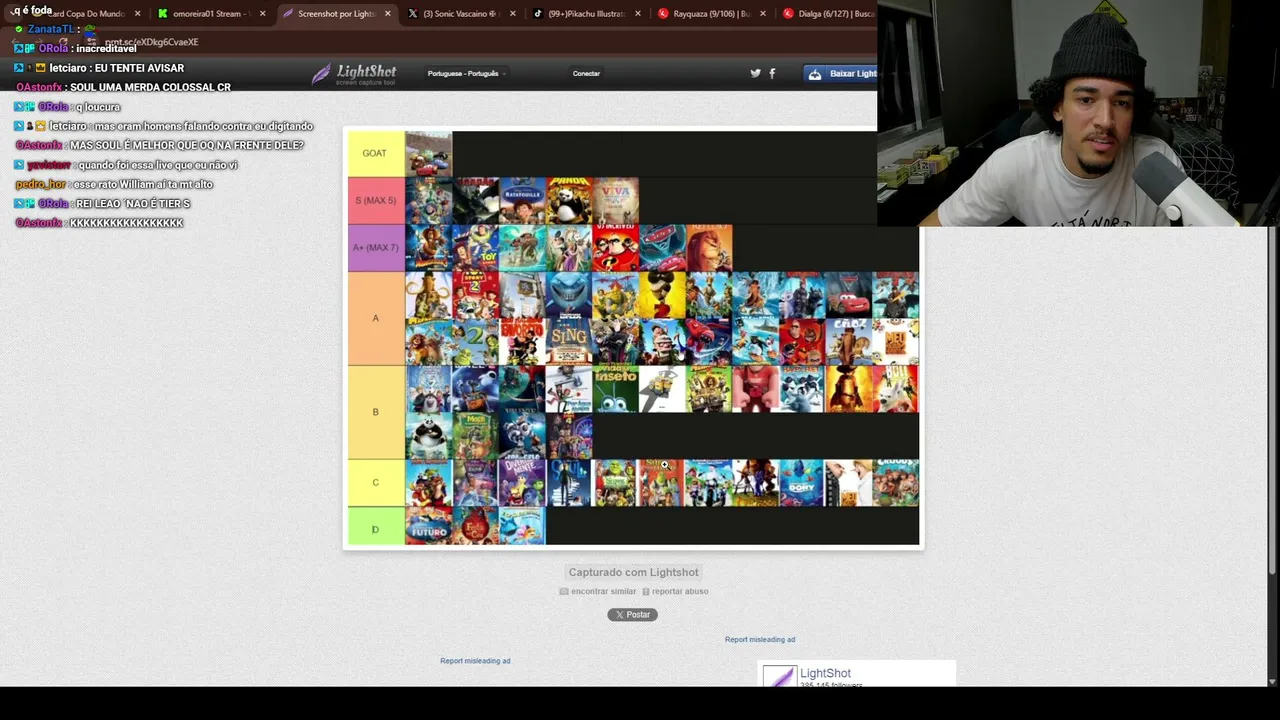Click the flag icon beside reportar abuso
The width and height of the screenshot is (1280, 720).
[645, 592]
